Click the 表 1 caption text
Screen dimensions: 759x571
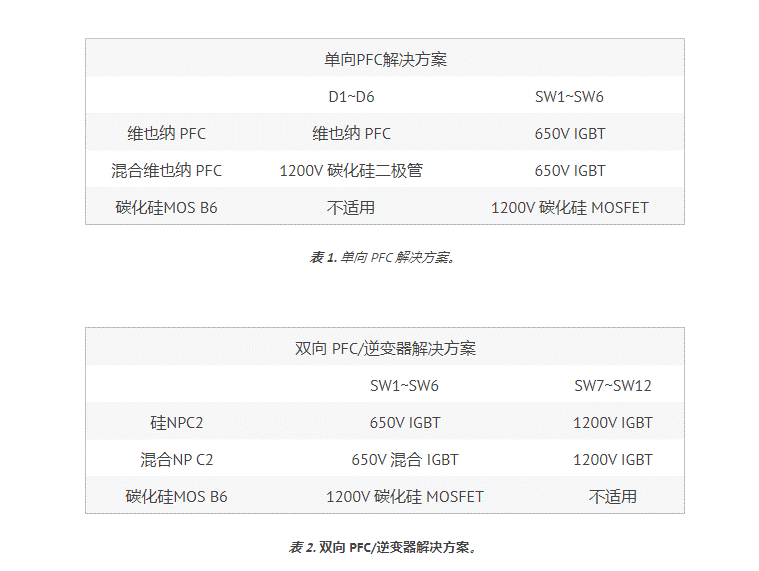click(x=384, y=258)
